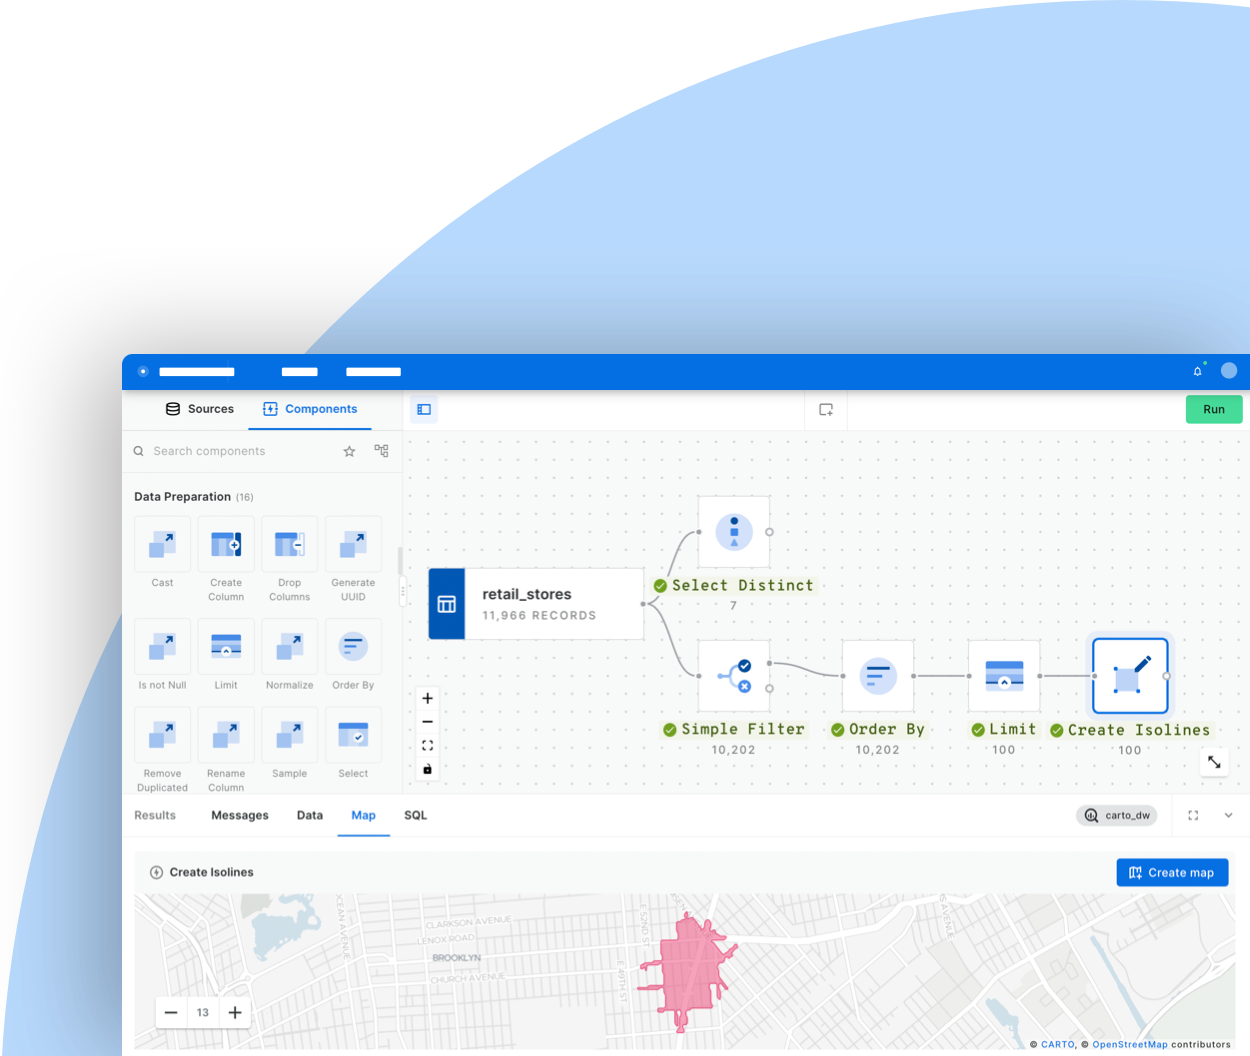Screen dimensions: 1250x1056
Task: Select the Cast component icon
Action: click(x=162, y=543)
